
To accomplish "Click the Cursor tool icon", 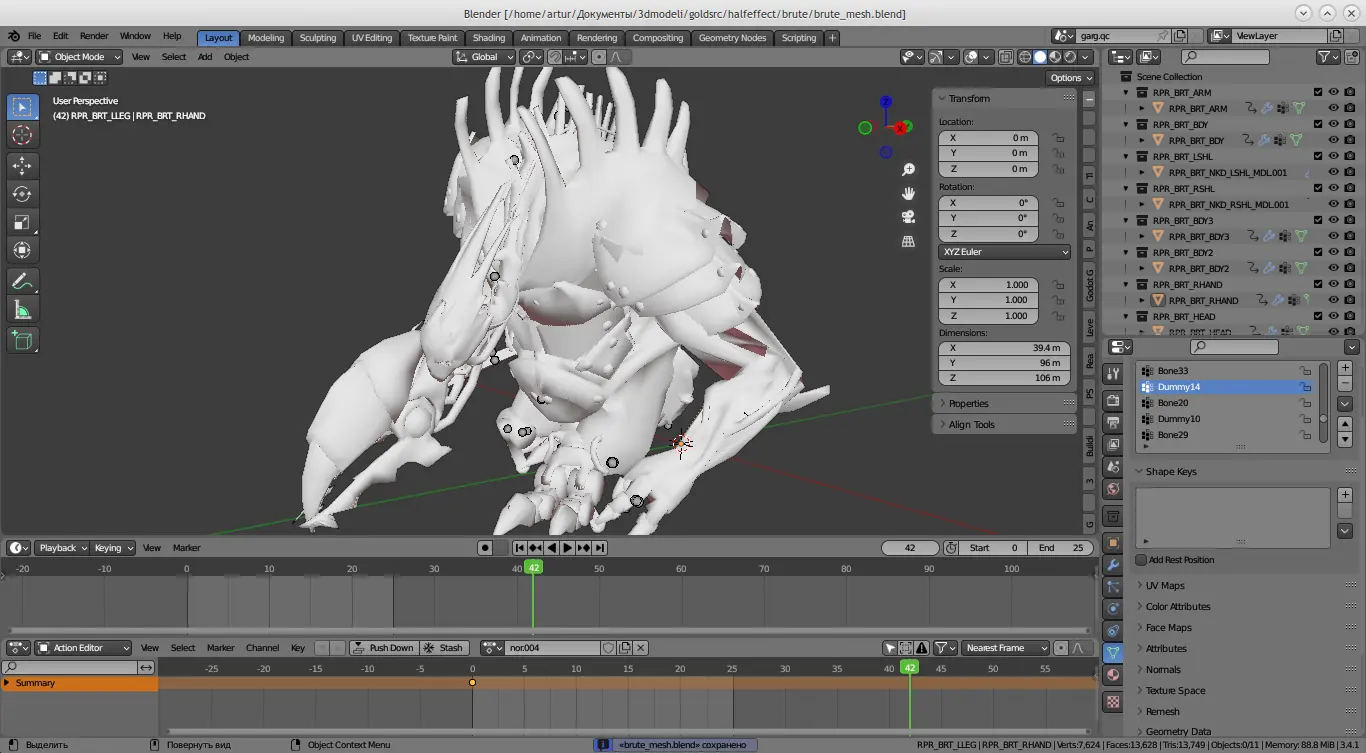I will (x=22, y=135).
